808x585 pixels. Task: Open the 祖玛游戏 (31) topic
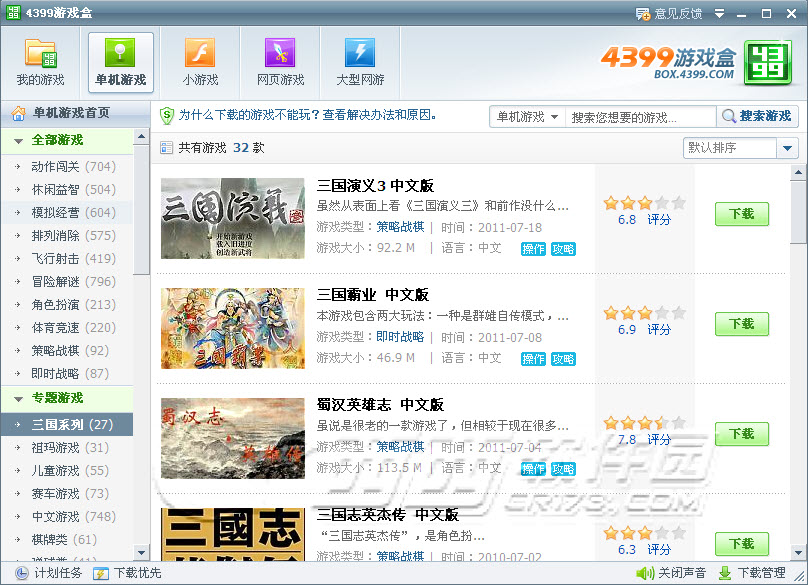click(67, 447)
